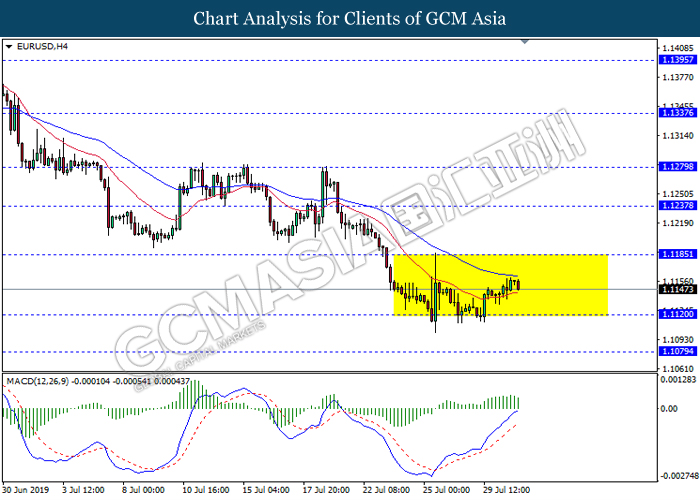Select the 1.13376 price level label
Screen dimensions: 700x500
pyautogui.click(x=678, y=113)
